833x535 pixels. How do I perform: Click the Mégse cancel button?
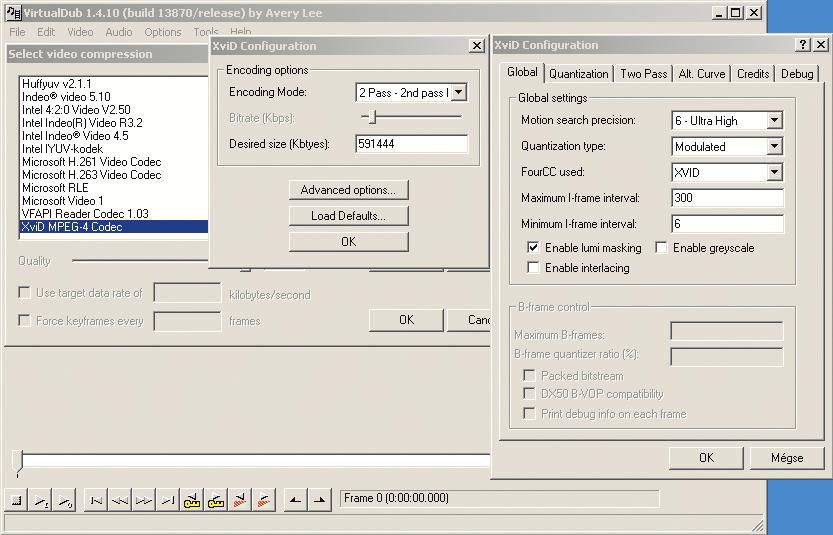coord(787,458)
